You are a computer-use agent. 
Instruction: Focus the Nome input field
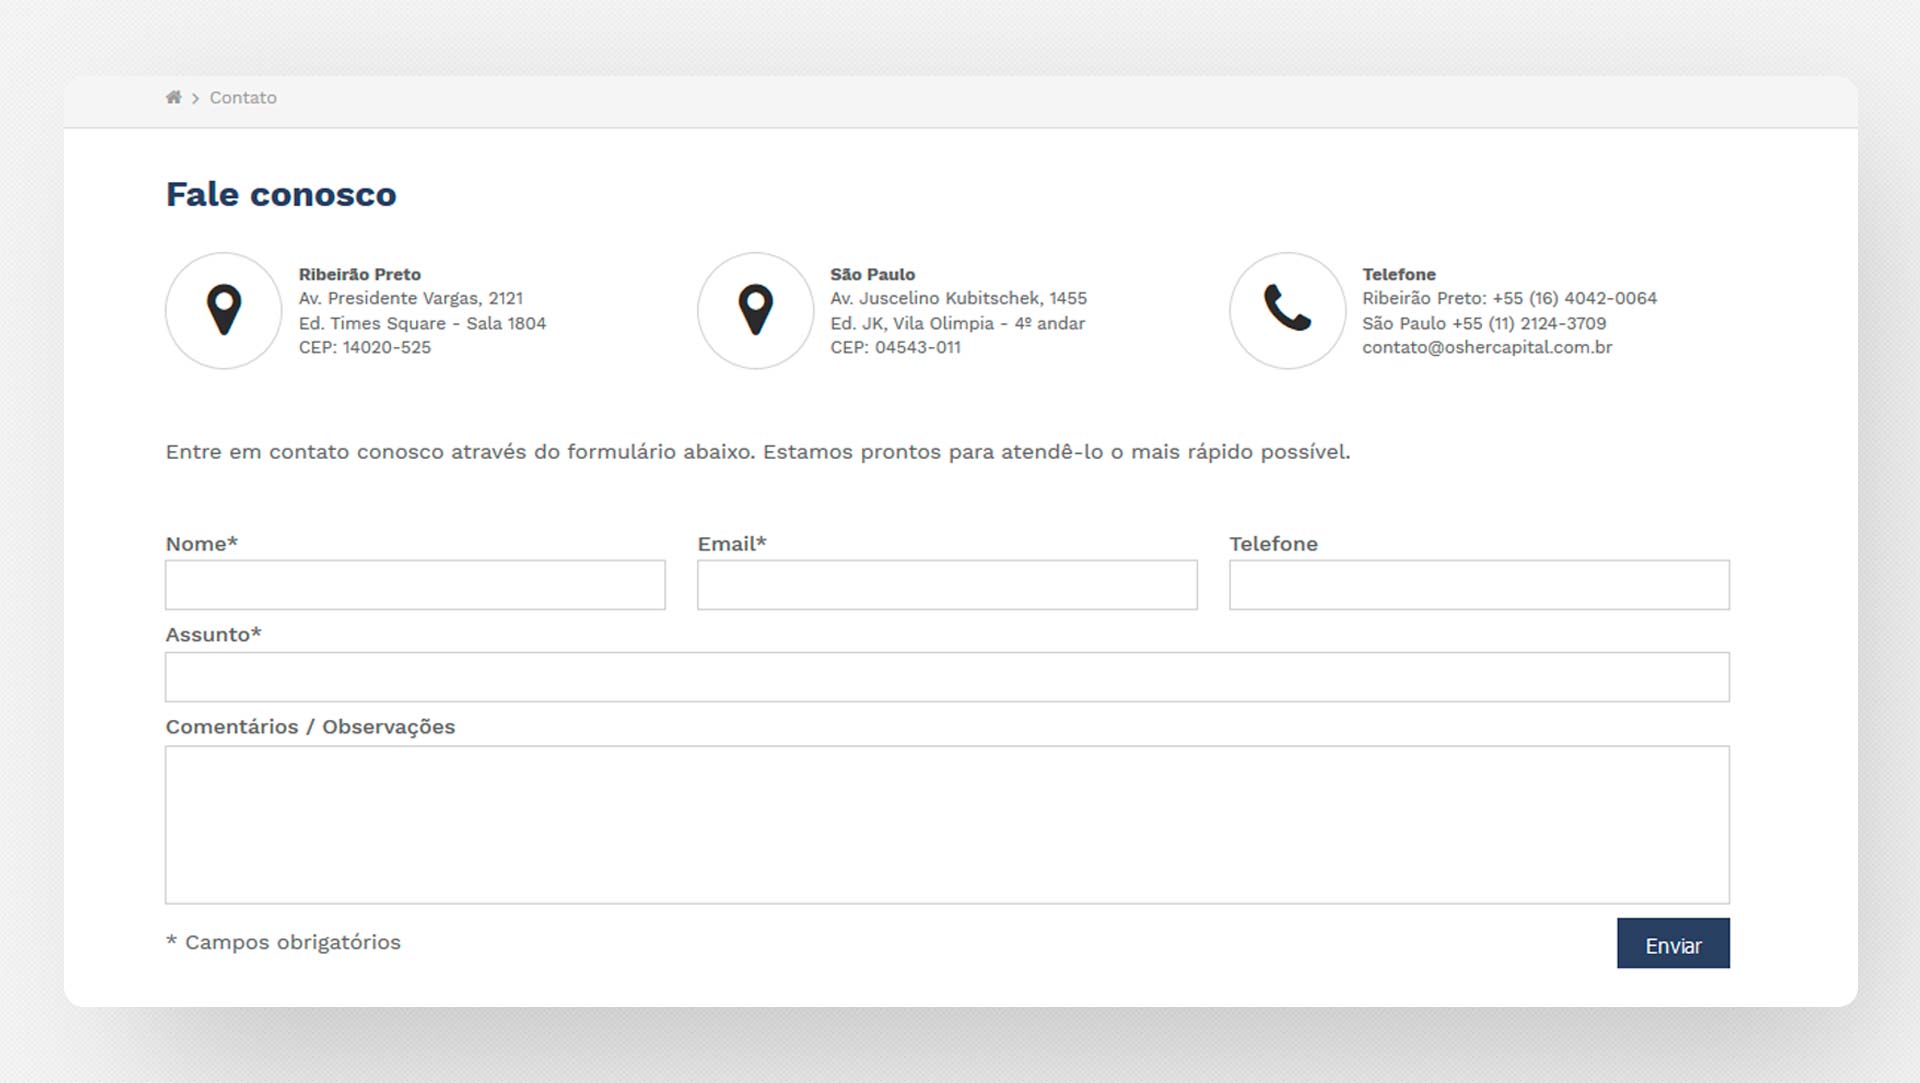[x=415, y=585]
